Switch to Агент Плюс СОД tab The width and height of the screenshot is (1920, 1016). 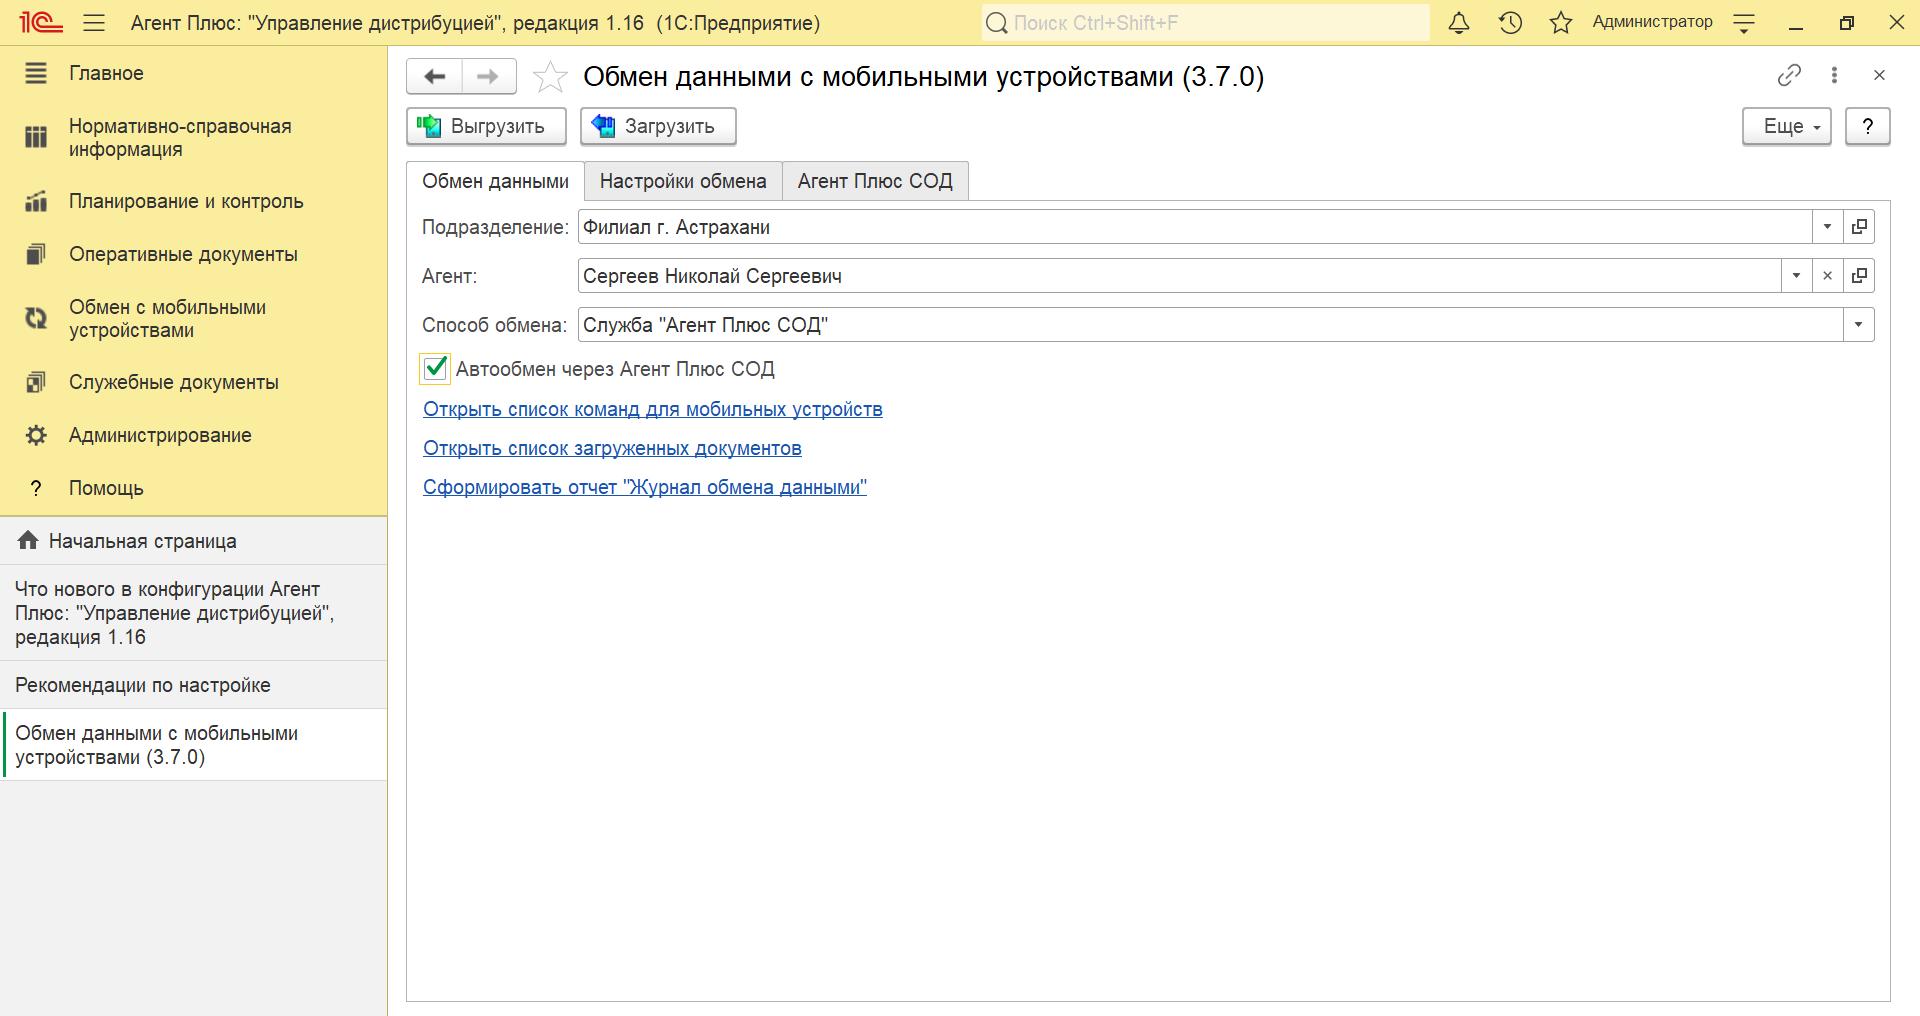click(x=875, y=181)
